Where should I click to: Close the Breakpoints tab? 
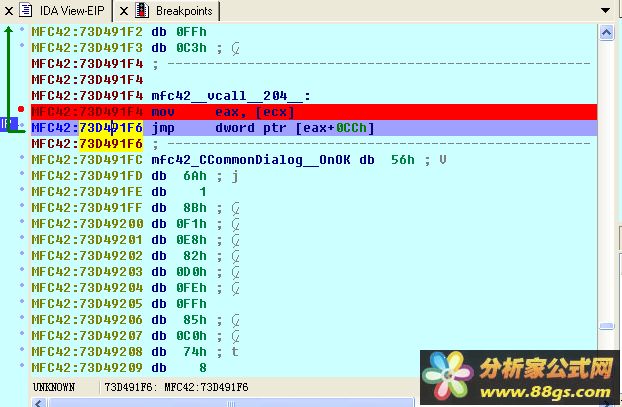pyautogui.click(x=124, y=11)
